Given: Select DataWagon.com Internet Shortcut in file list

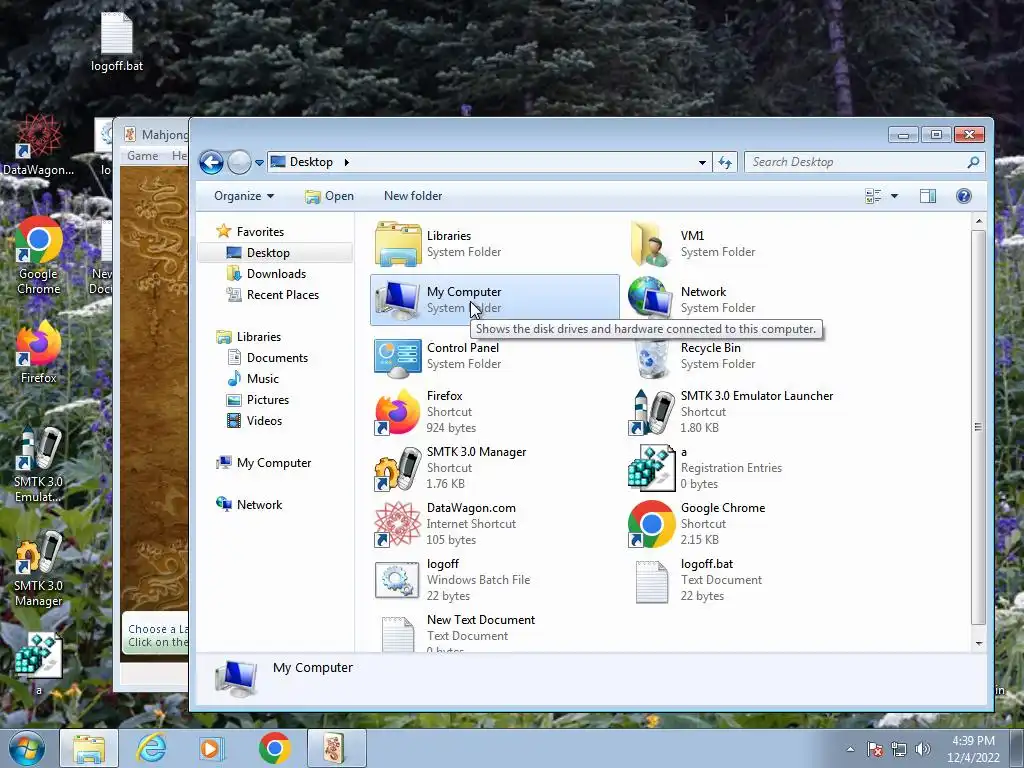Looking at the screenshot, I should tap(398, 524).
